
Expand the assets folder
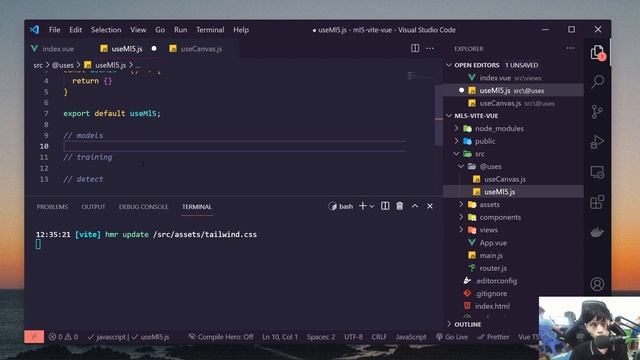[461, 204]
